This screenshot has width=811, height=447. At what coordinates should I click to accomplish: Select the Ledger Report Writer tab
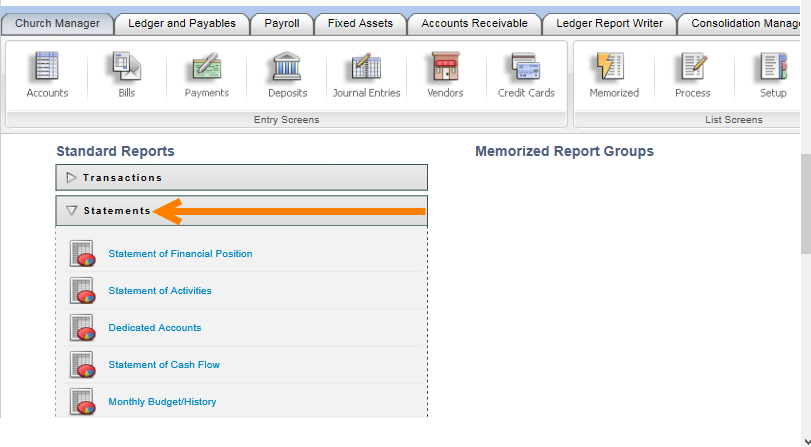click(608, 23)
